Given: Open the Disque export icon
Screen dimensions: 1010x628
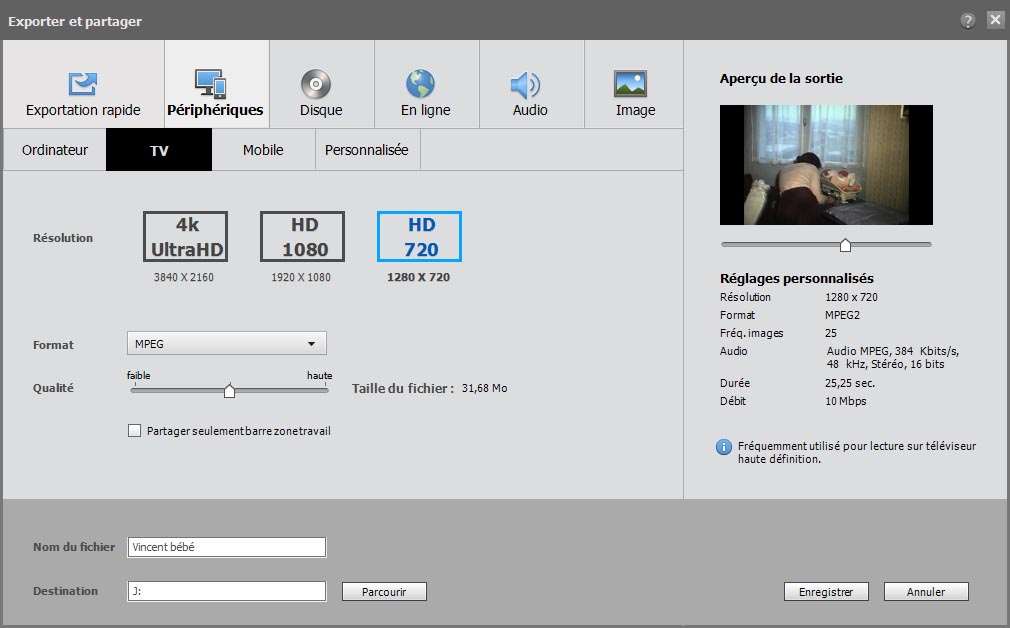Looking at the screenshot, I should coord(316,84).
